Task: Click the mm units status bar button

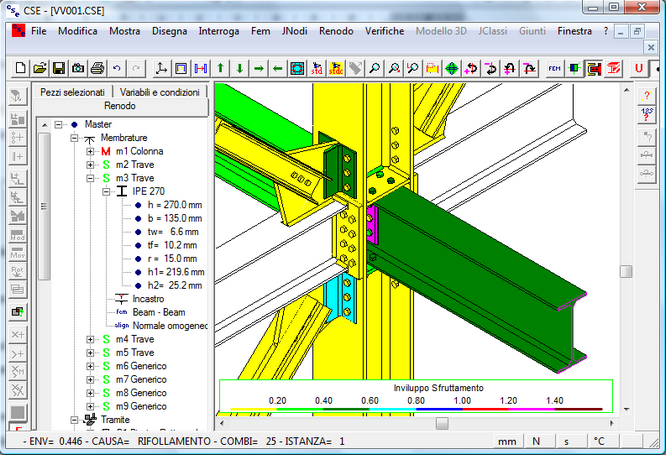Action: click(x=508, y=441)
